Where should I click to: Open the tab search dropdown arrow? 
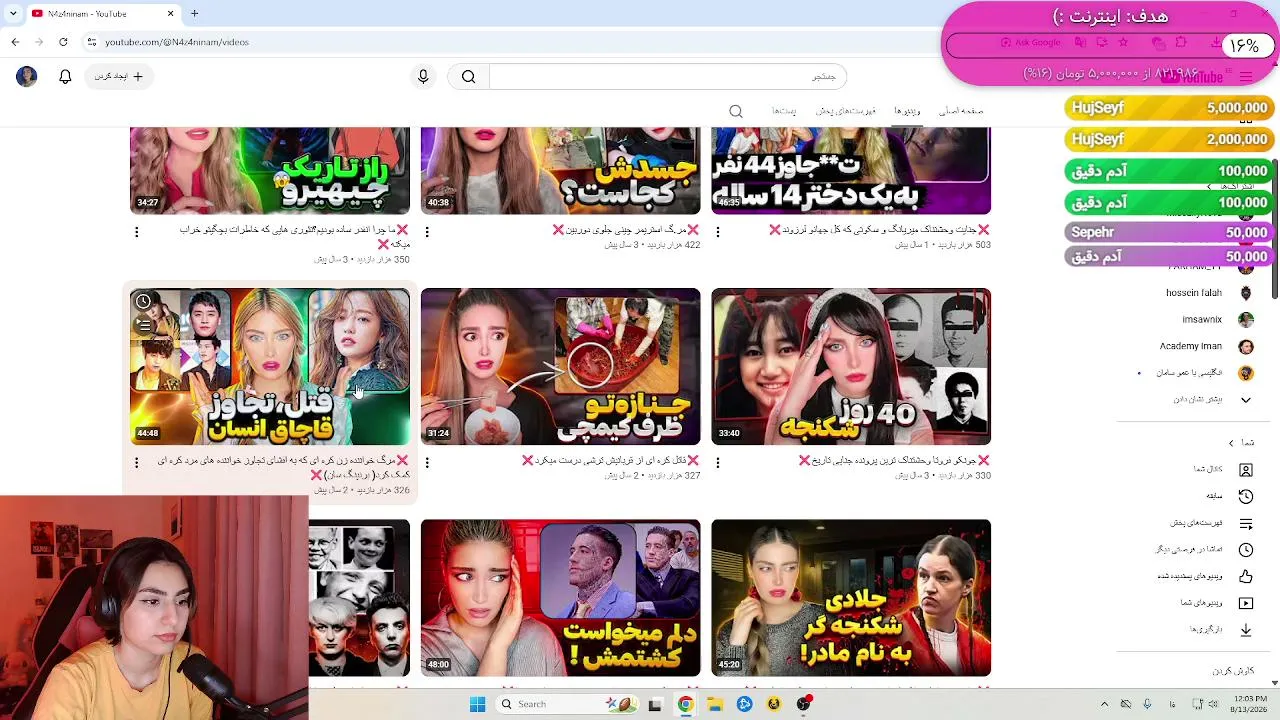[x=14, y=13]
